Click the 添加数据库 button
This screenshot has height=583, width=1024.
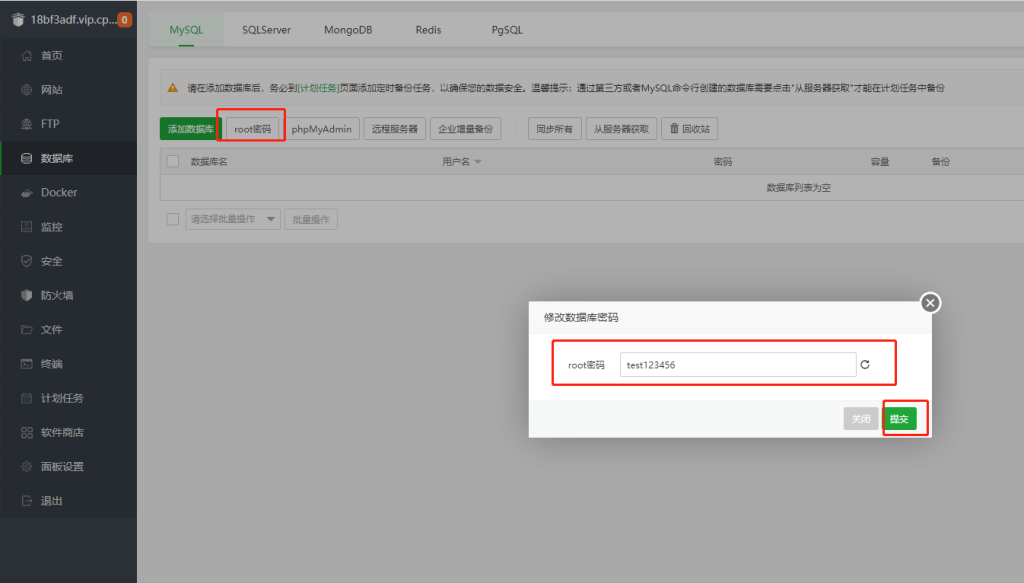(x=190, y=129)
